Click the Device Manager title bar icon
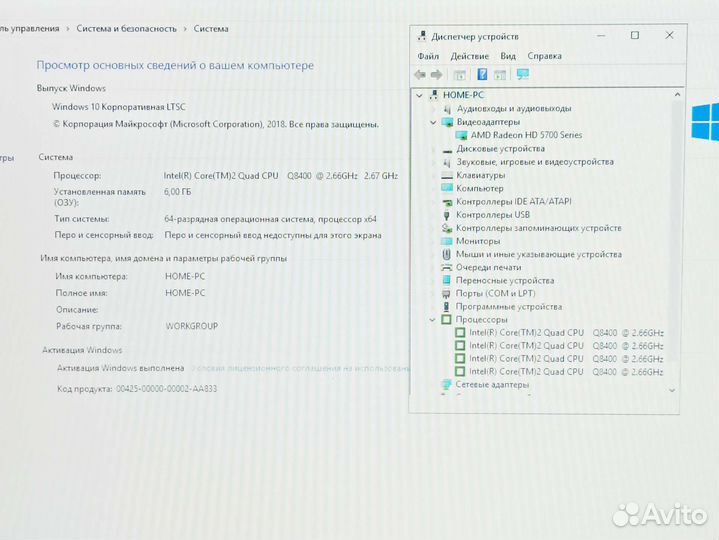The image size is (719, 540). tap(421, 36)
